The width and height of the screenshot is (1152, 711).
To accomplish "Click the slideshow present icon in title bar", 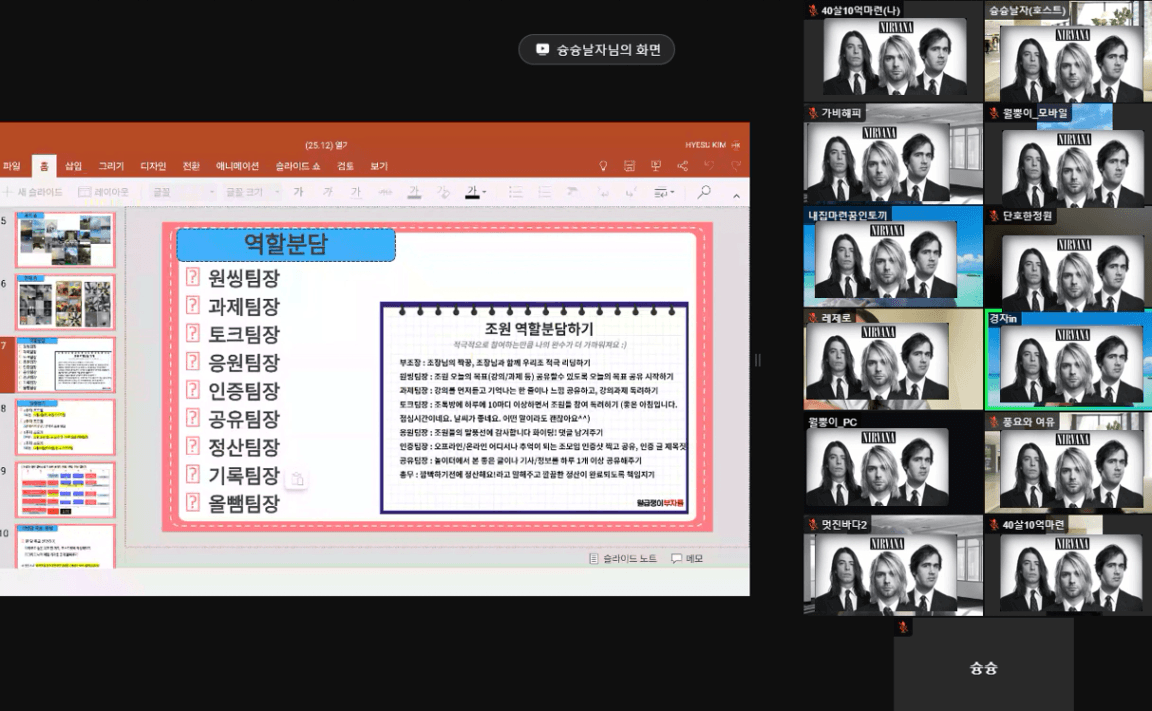I will point(656,166).
